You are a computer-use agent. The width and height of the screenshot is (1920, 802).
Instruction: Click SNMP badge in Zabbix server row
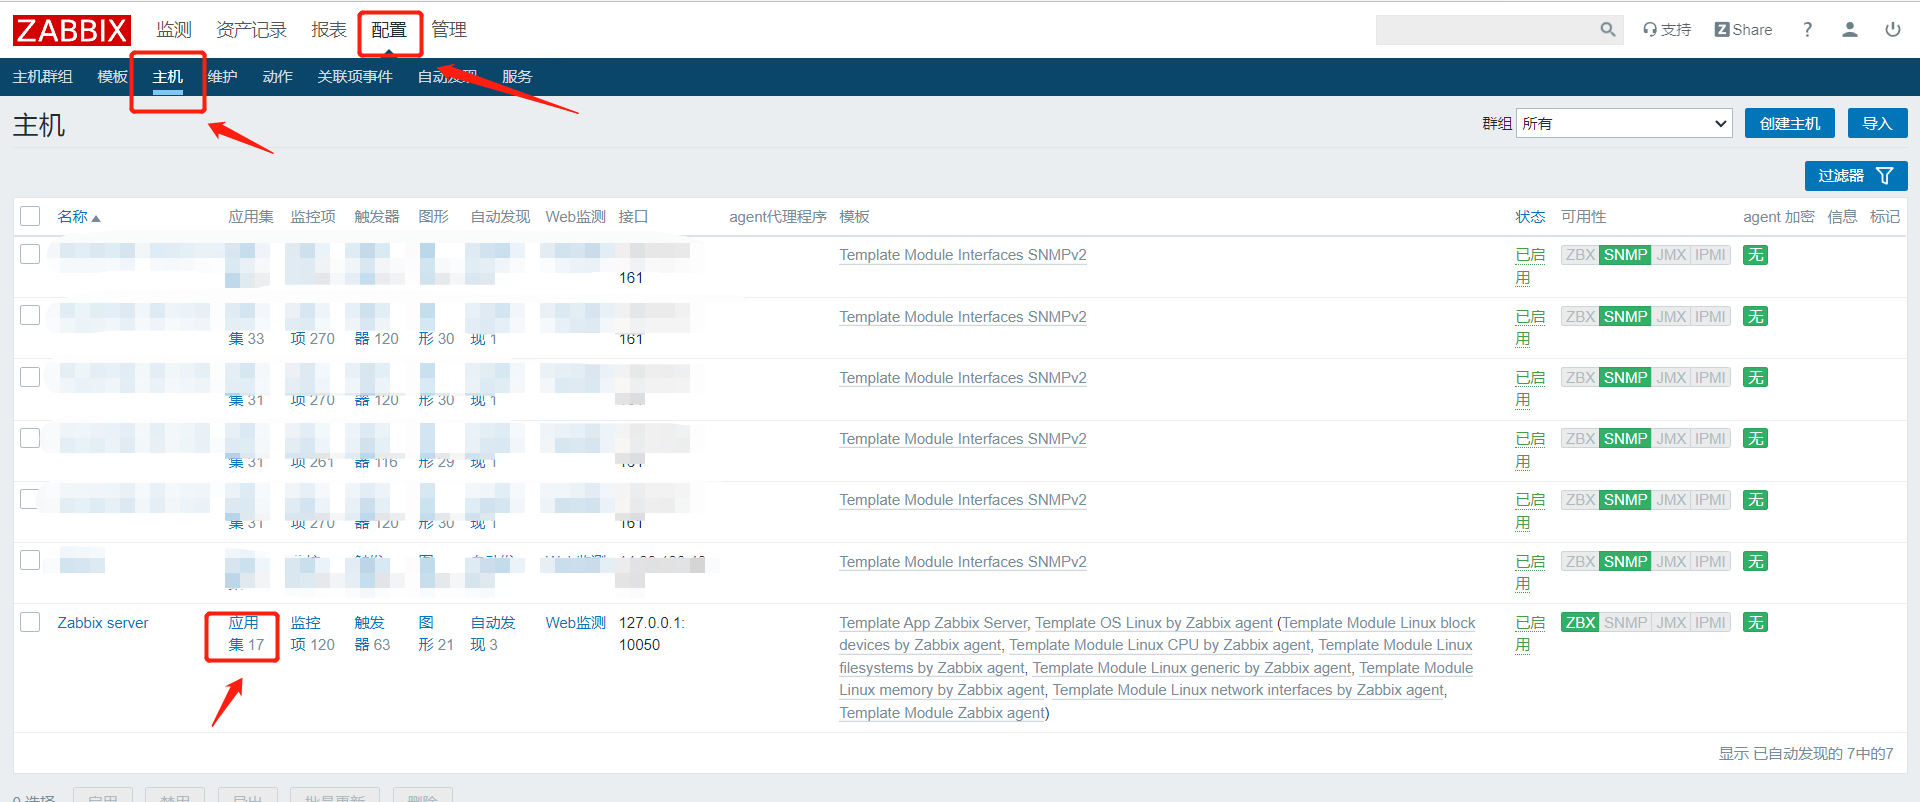pyautogui.click(x=1625, y=622)
